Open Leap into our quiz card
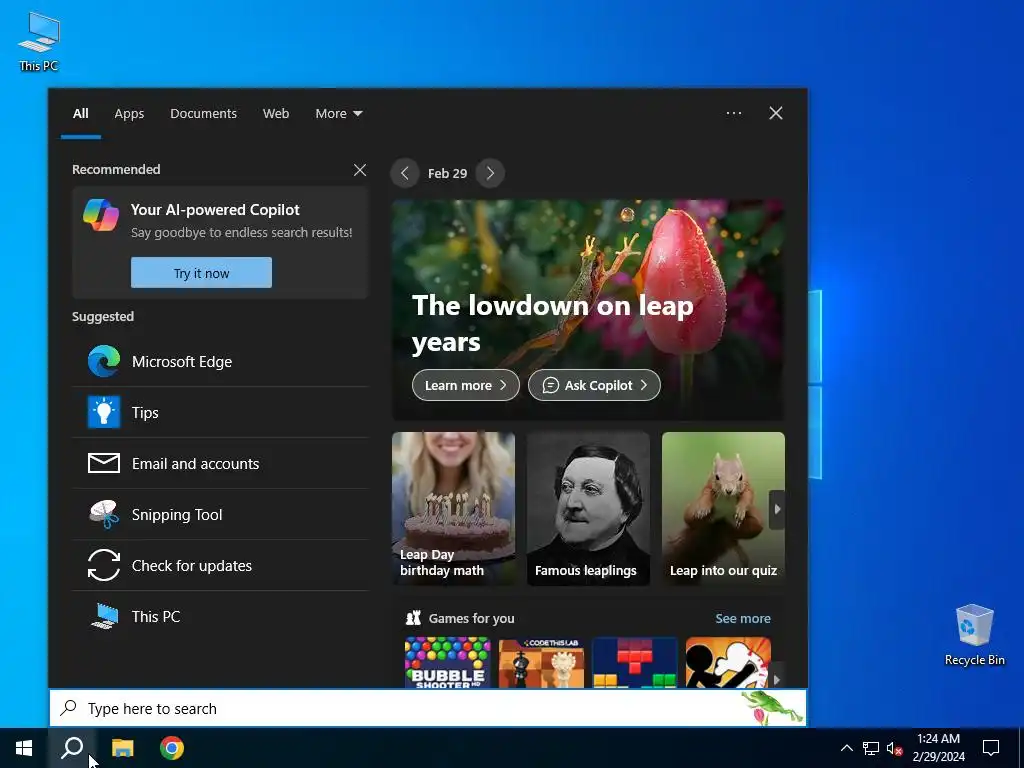 [x=723, y=509]
